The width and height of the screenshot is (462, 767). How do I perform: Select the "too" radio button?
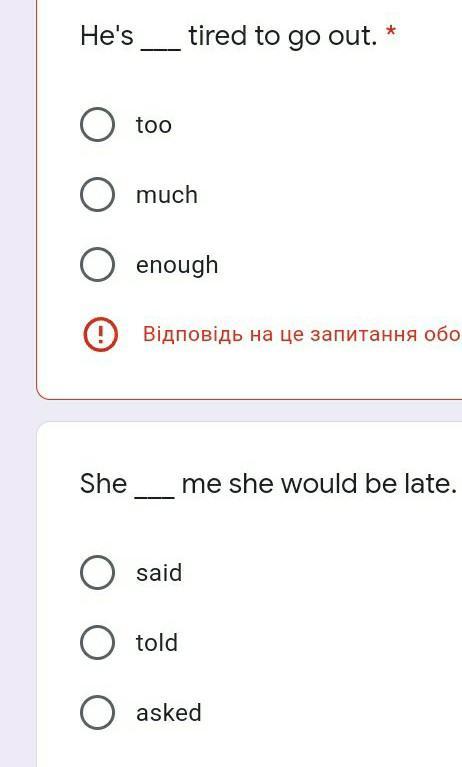pos(97,125)
